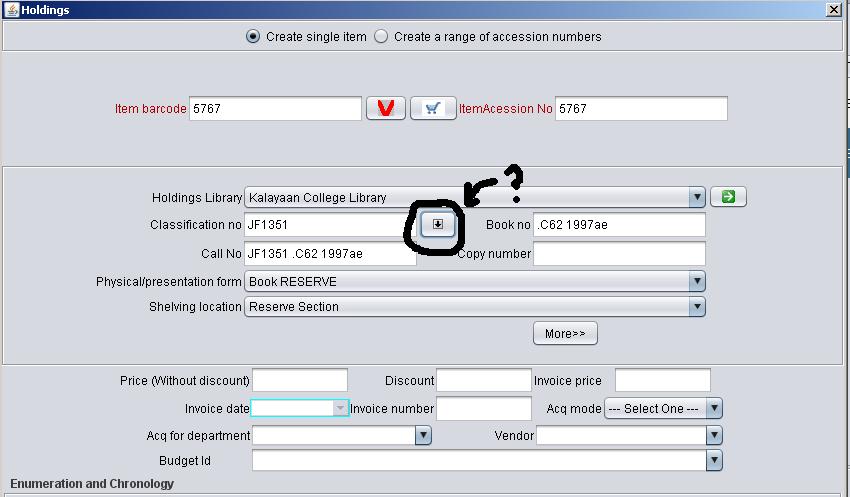The image size is (850, 497).
Task: Click the Copy number text field
Action: pyautogui.click(x=619, y=254)
